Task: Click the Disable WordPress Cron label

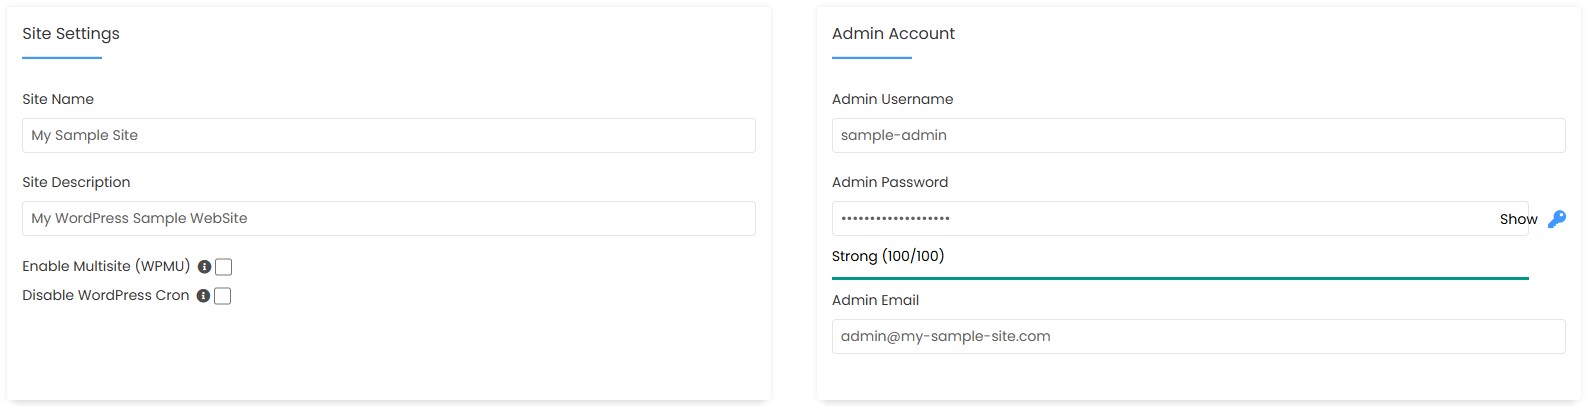Action: [106, 295]
